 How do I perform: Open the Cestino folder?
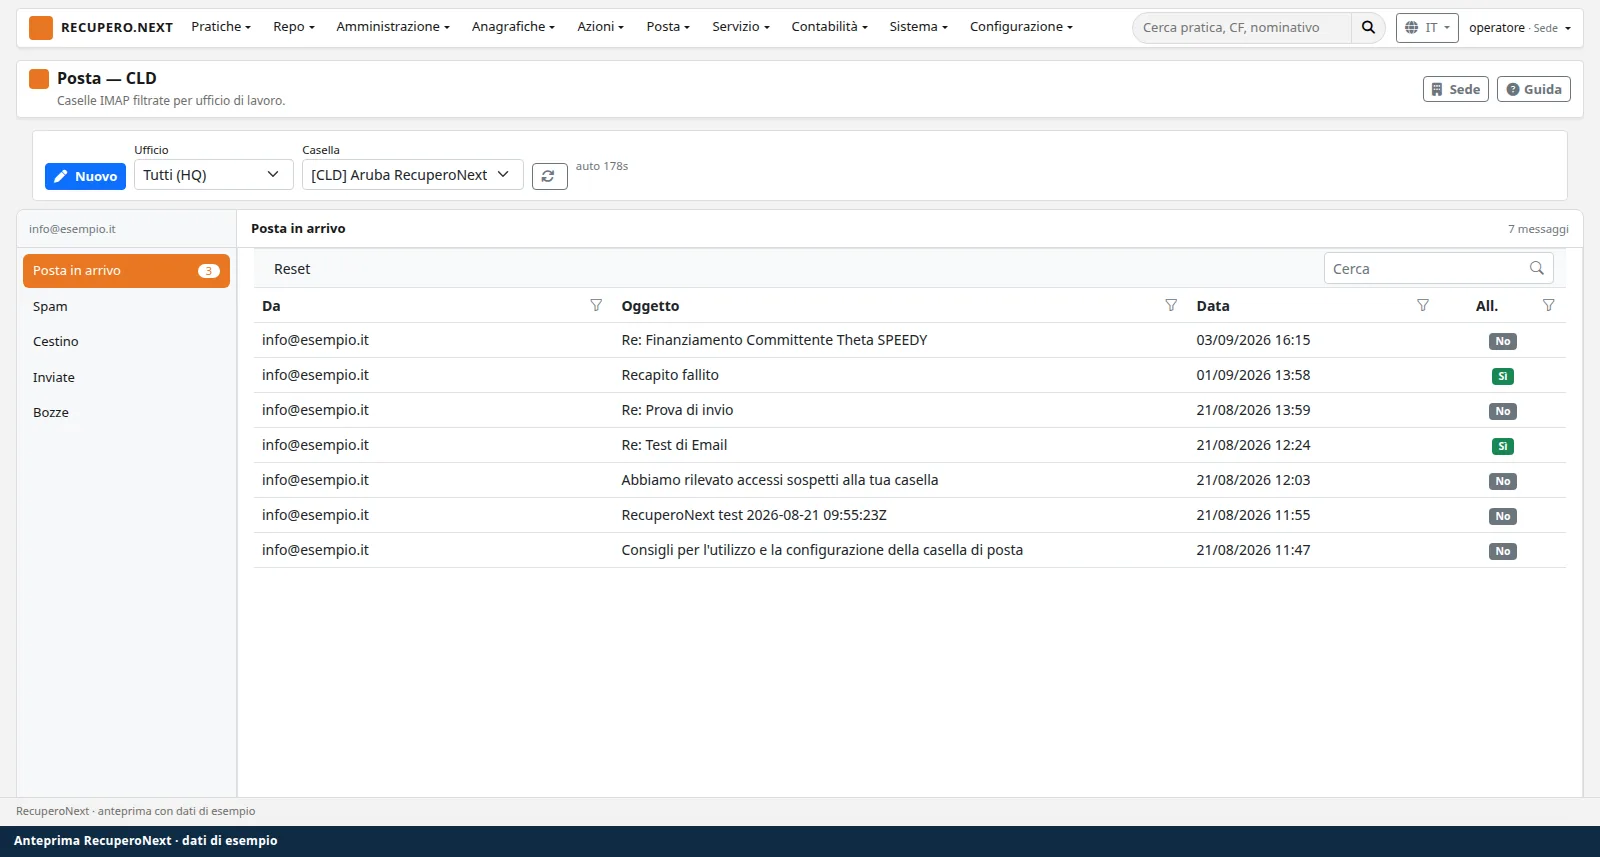126,341
